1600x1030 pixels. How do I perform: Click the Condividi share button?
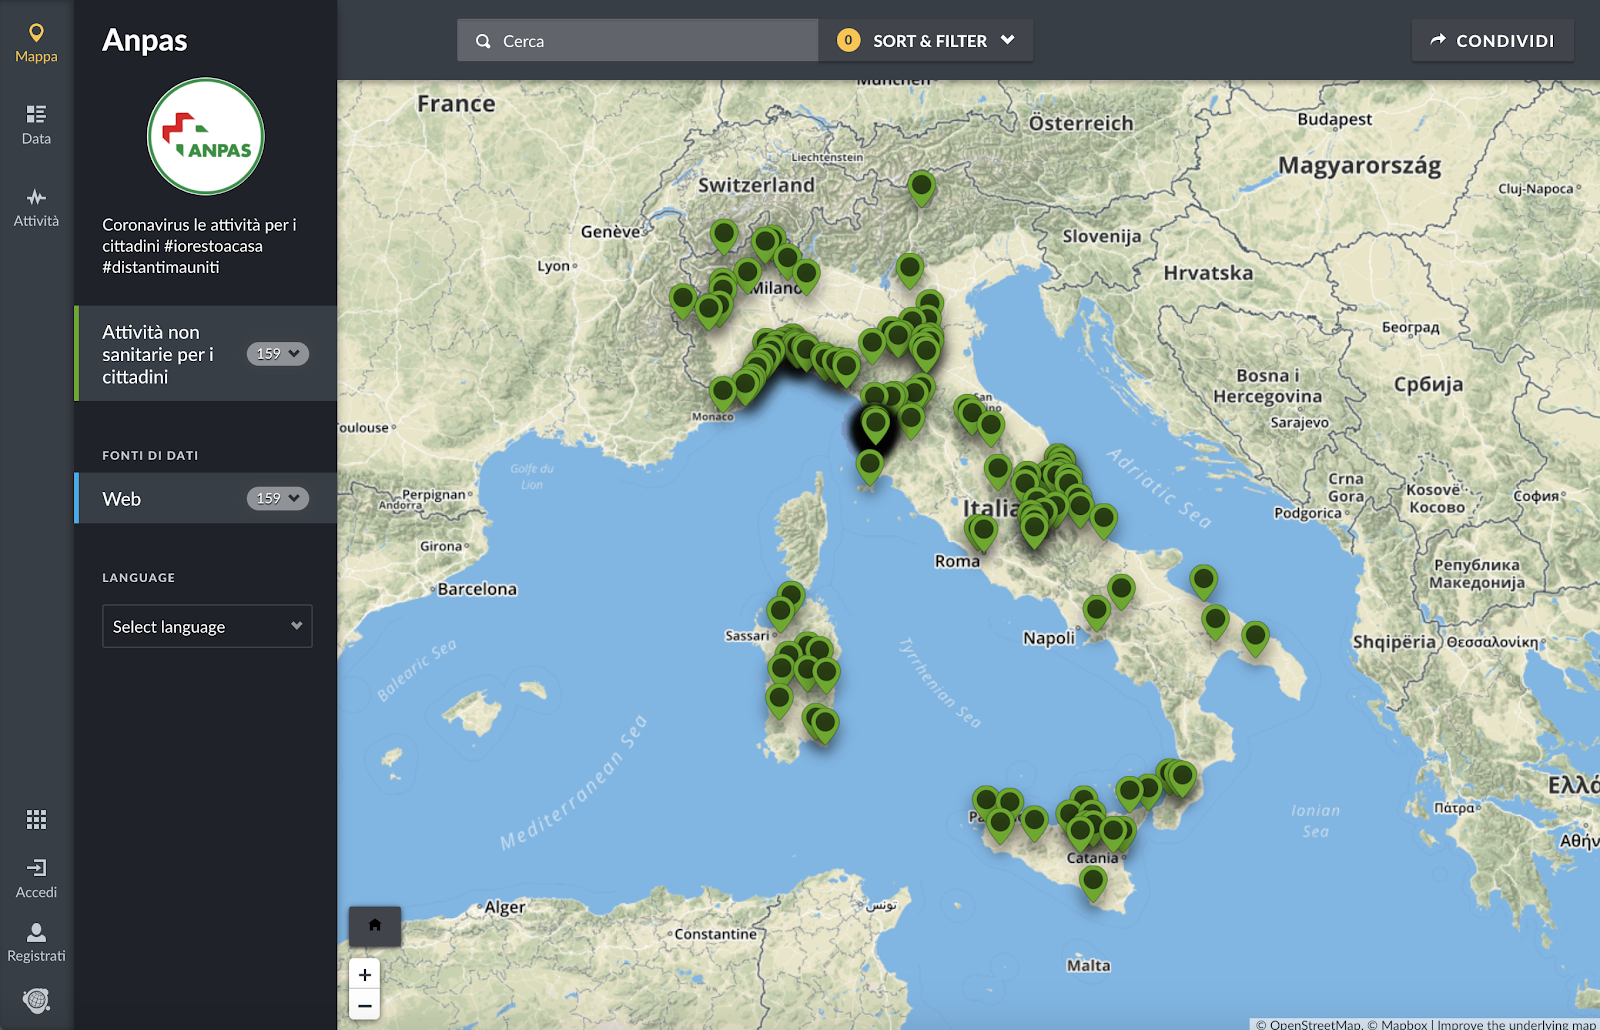1492,41
